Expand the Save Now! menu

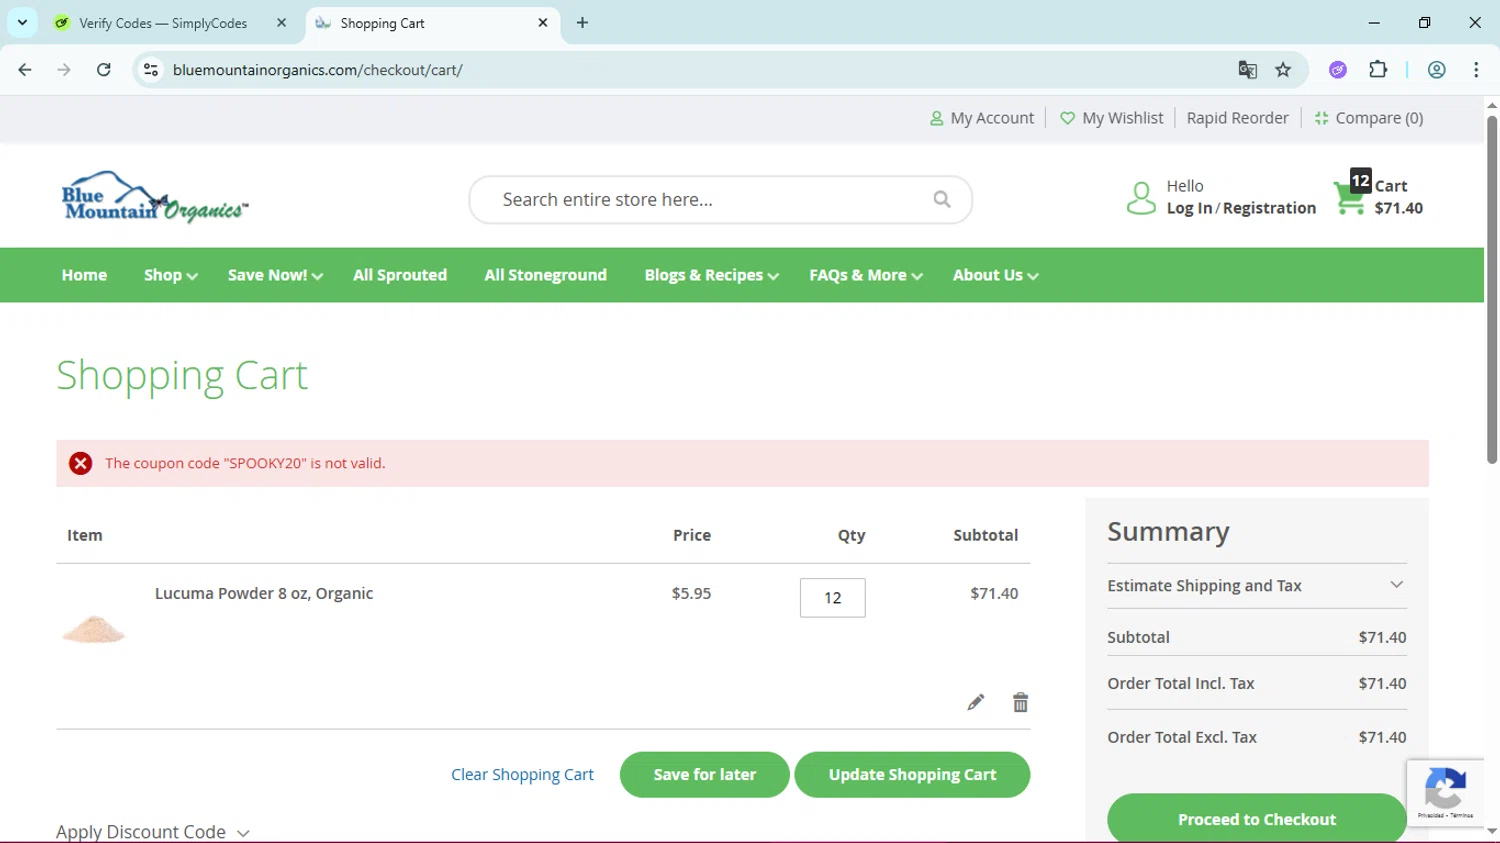click(275, 275)
